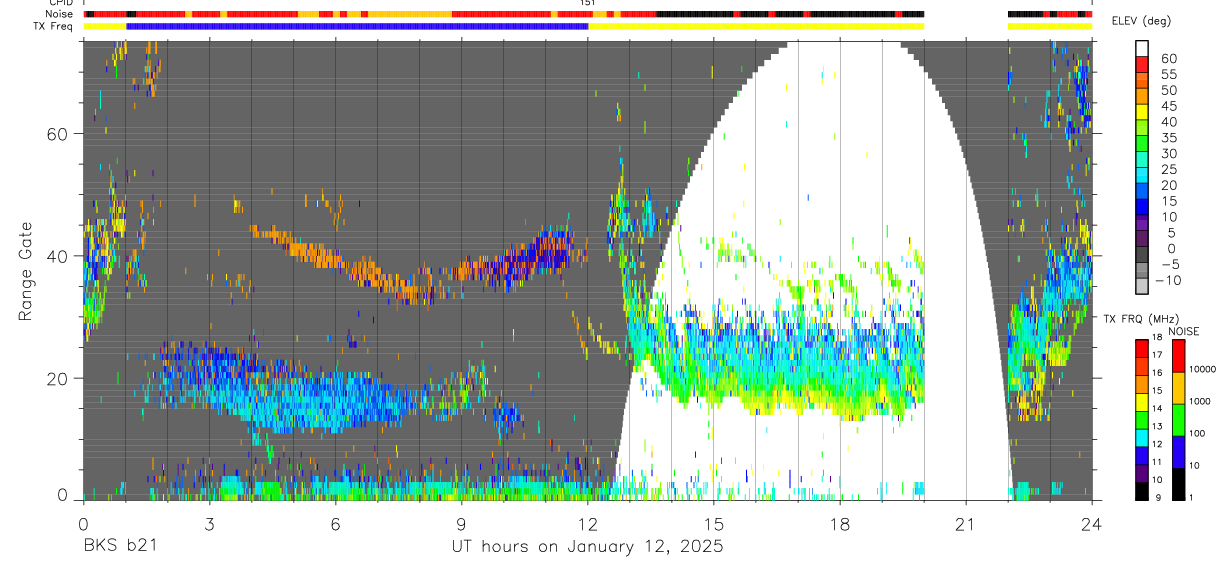Click the 'CPID' row label at top left
The width and height of the screenshot is (1228, 567).
point(59,3)
